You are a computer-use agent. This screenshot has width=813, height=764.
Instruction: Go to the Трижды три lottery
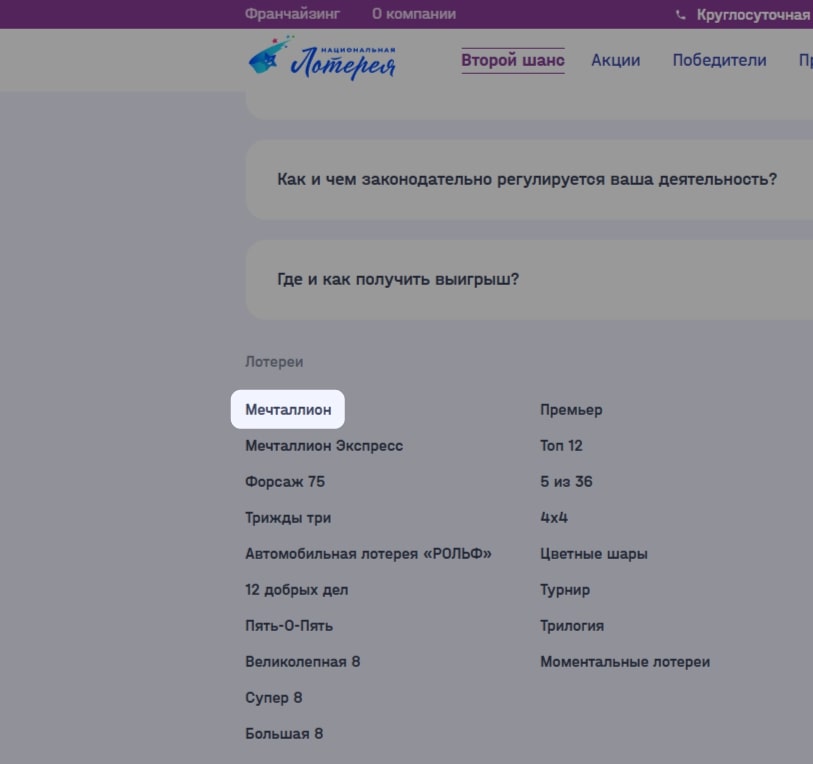point(288,518)
